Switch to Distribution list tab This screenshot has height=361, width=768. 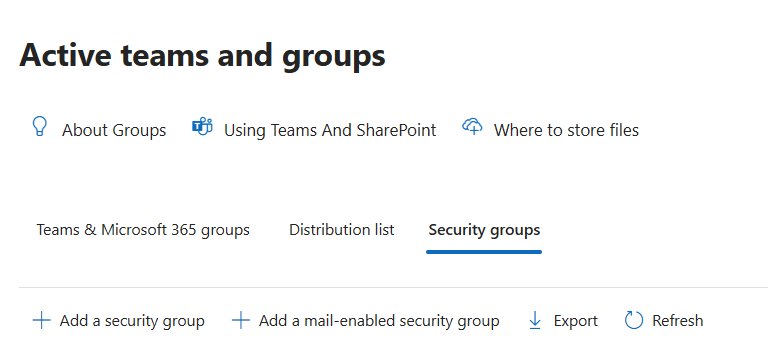[x=341, y=230]
